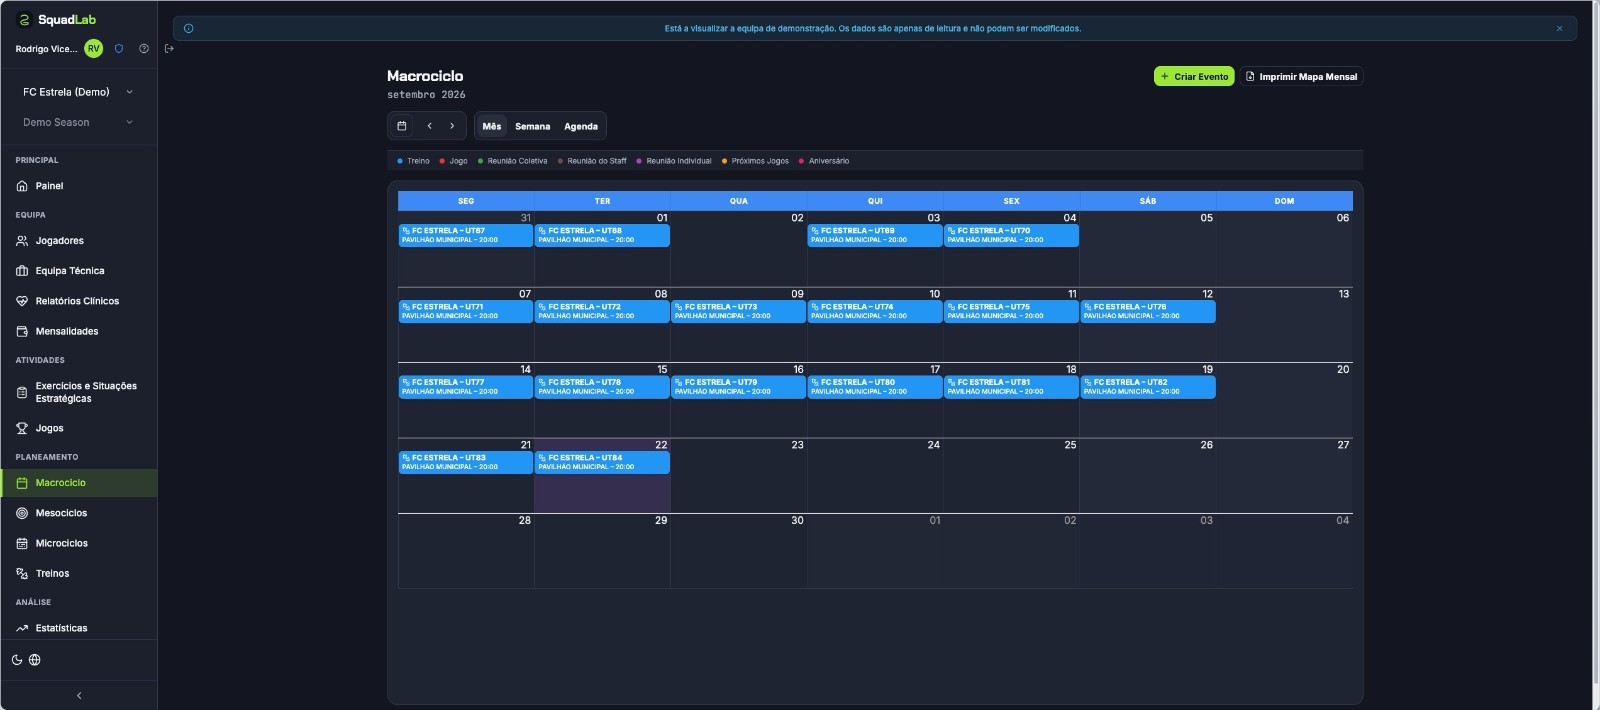1600x710 pixels.
Task: Click the Relatórios Clínicos heart icon
Action: [x=22, y=301]
